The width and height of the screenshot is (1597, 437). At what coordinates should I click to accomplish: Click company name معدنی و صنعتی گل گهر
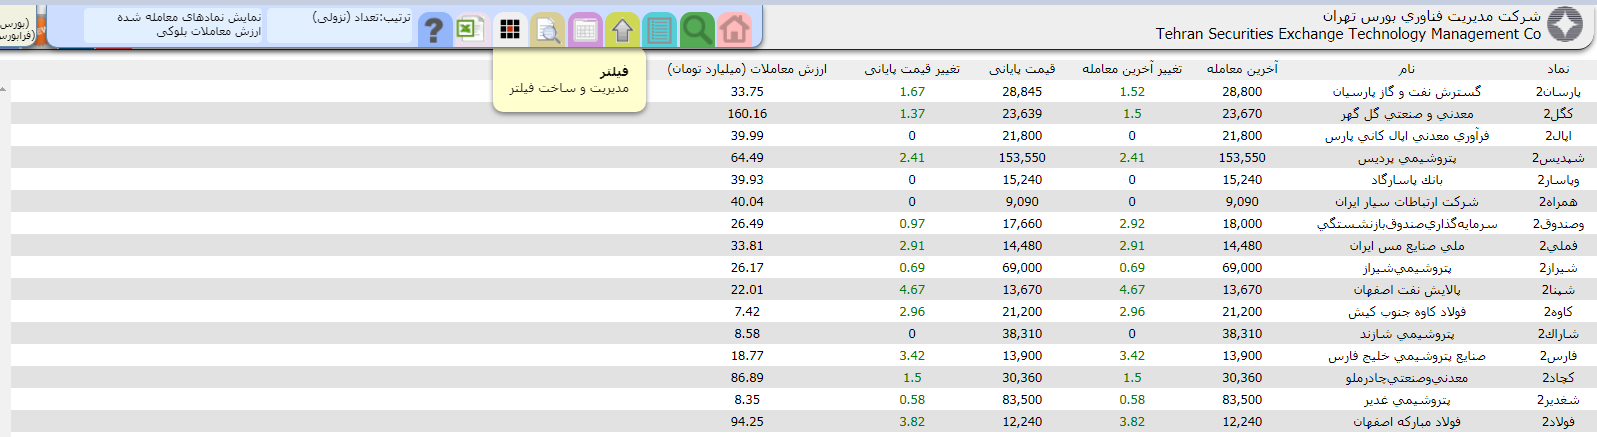click(x=1407, y=113)
